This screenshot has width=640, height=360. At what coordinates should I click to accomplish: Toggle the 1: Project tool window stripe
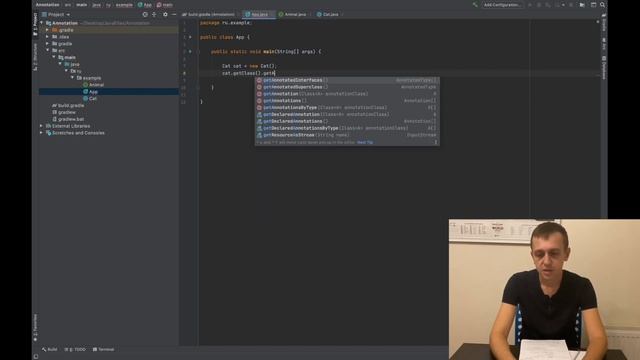point(36,24)
